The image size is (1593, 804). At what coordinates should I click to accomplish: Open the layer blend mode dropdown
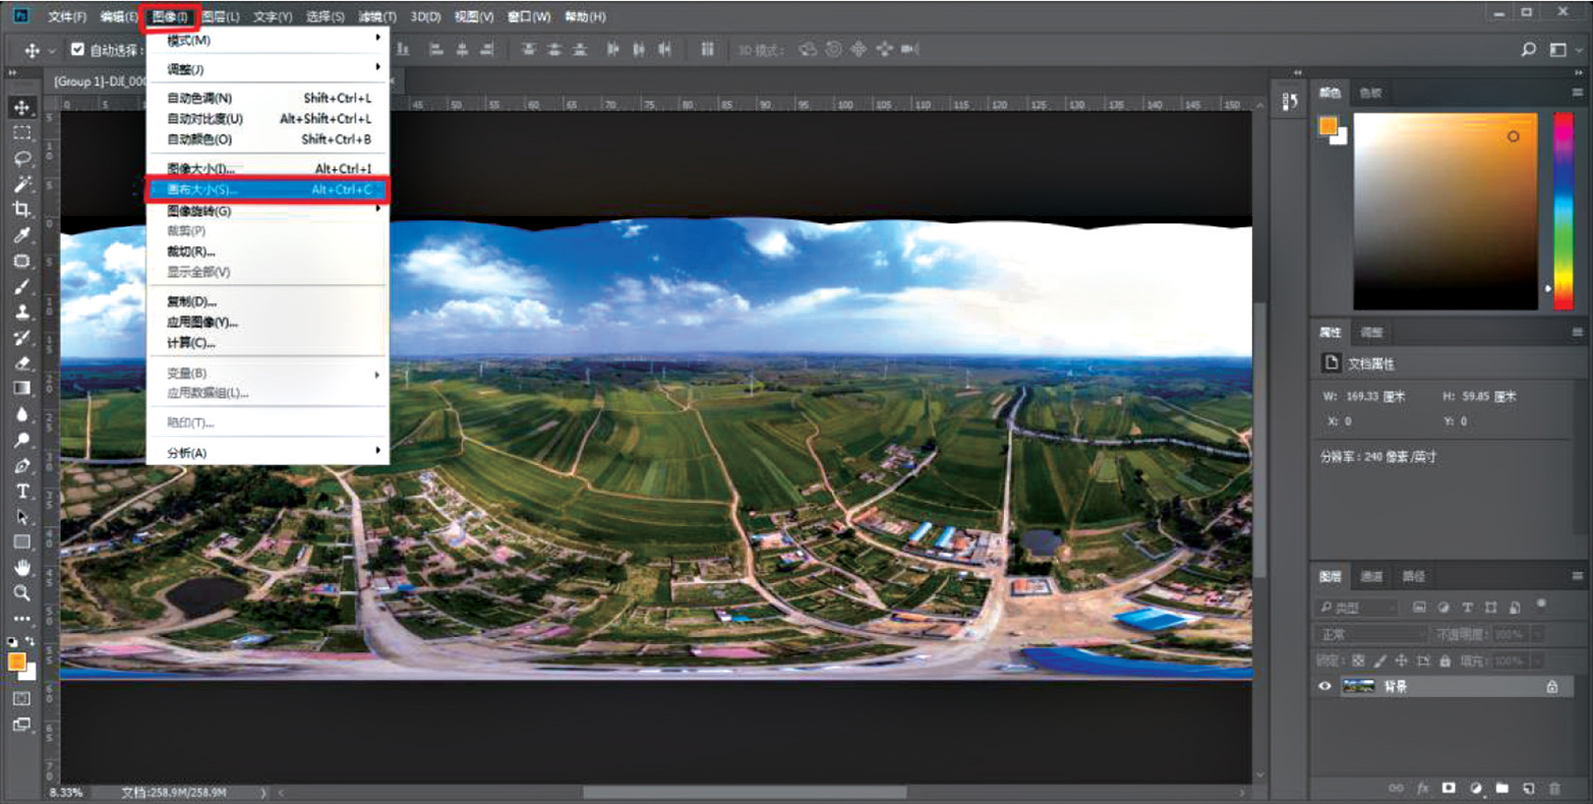click(x=1372, y=634)
